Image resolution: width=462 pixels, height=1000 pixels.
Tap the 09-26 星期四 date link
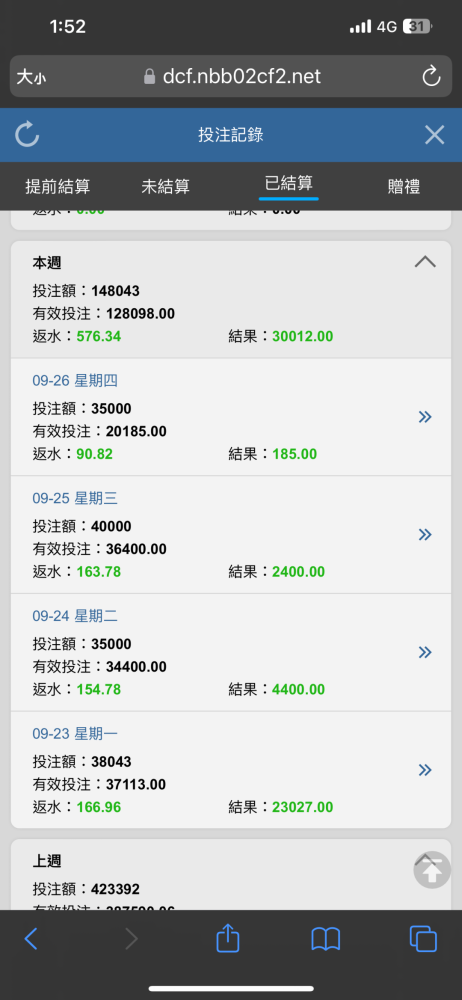click(75, 381)
